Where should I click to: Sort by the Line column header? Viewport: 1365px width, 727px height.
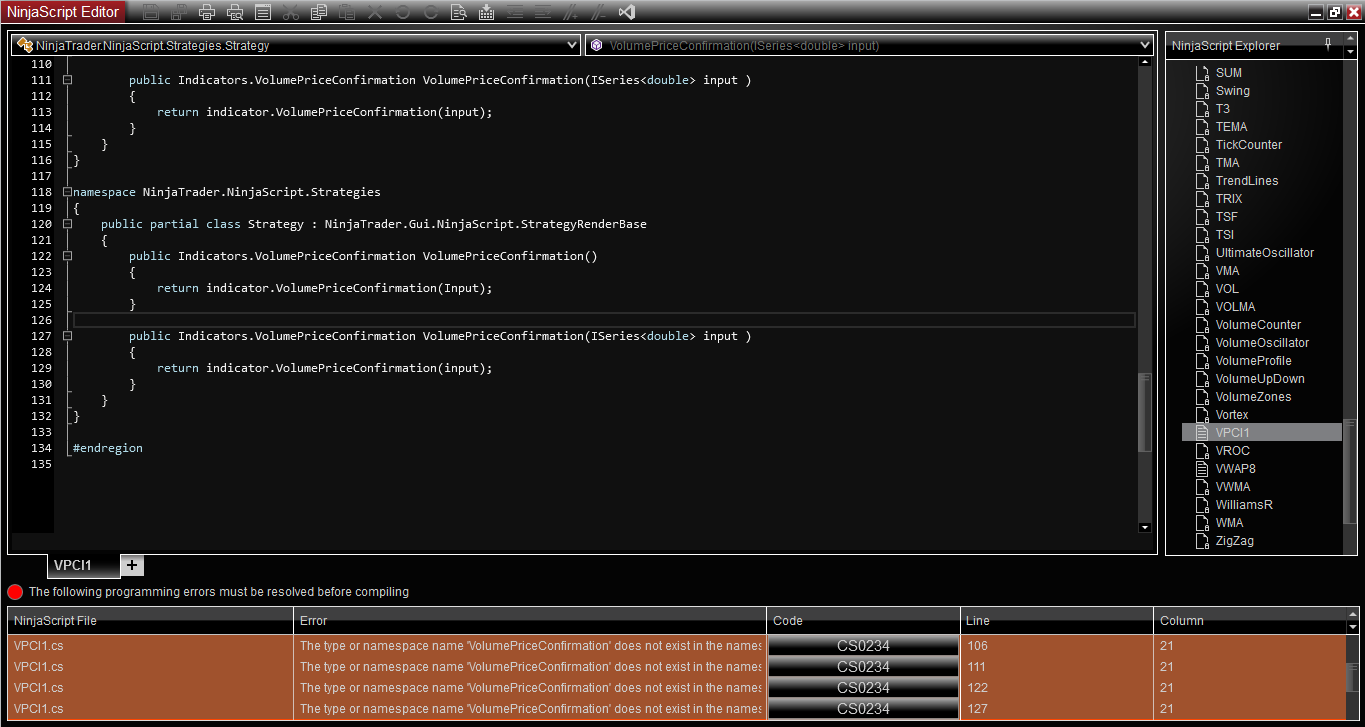1057,621
